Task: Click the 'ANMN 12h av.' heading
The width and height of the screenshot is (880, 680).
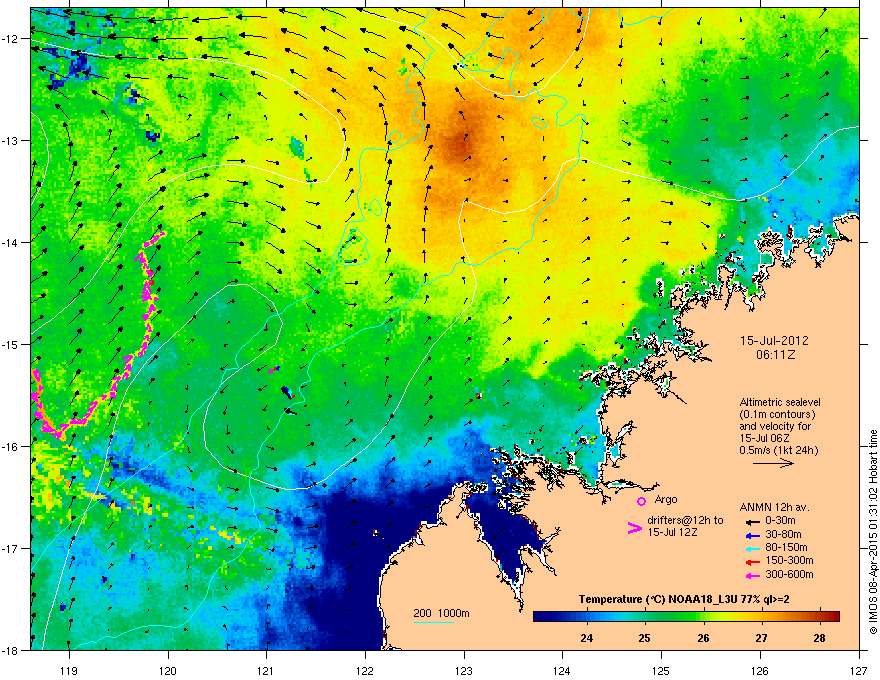Action: [x=774, y=507]
